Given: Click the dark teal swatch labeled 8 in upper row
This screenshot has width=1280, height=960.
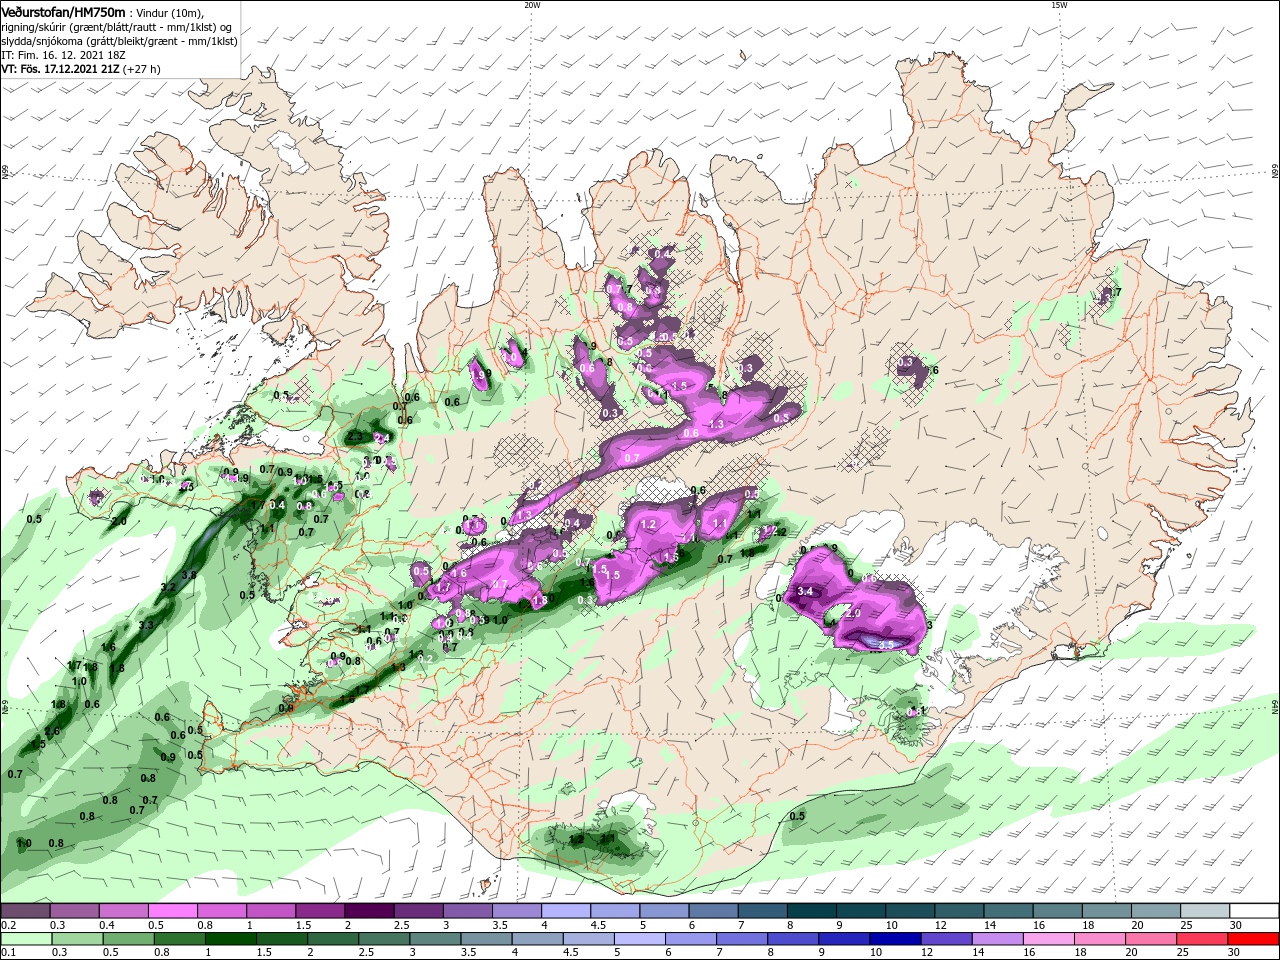Looking at the screenshot, I should [x=812, y=911].
